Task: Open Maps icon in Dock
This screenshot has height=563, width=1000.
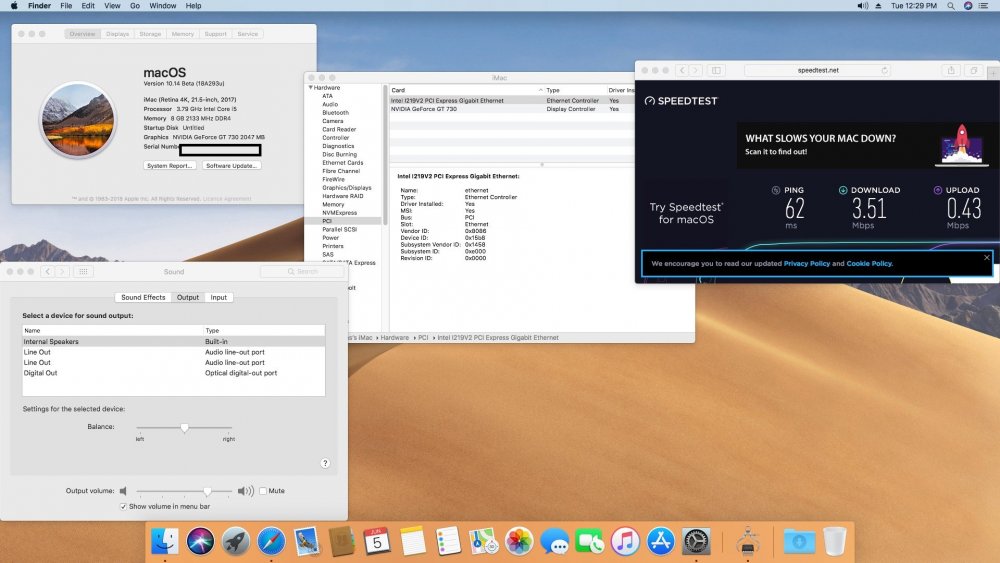Action: pos(483,541)
